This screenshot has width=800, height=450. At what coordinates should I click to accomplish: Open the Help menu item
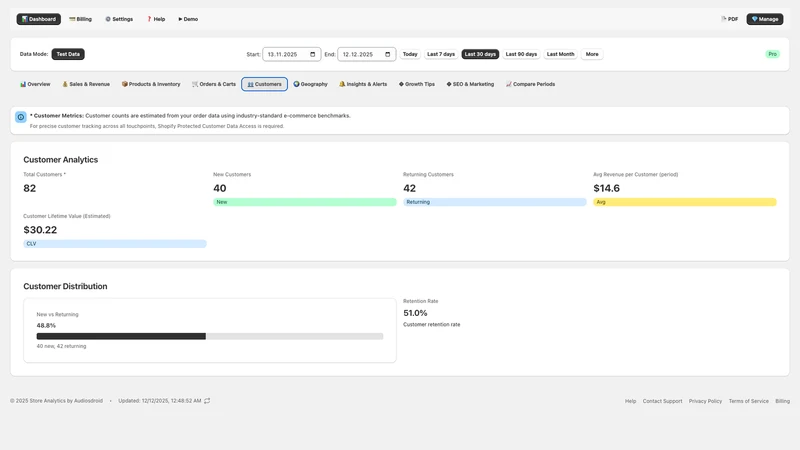click(156, 19)
